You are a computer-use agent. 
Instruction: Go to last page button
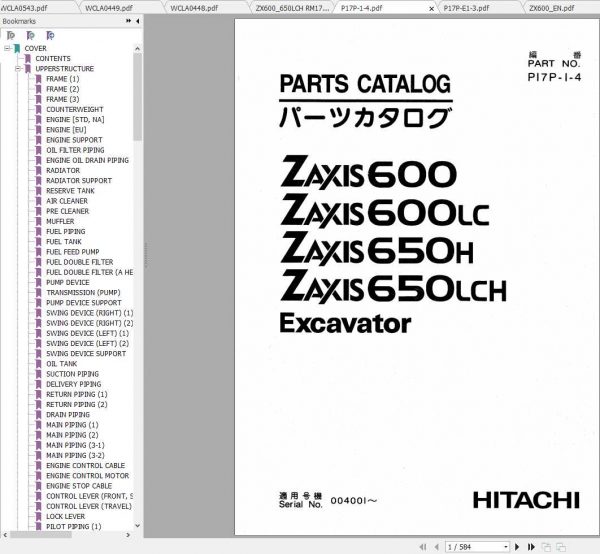pyautogui.click(x=531, y=547)
